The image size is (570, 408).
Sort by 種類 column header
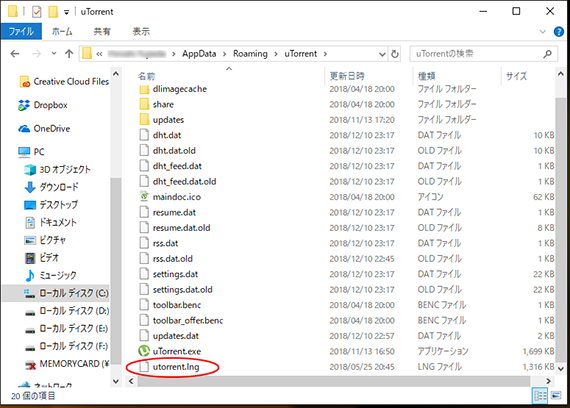click(x=426, y=76)
